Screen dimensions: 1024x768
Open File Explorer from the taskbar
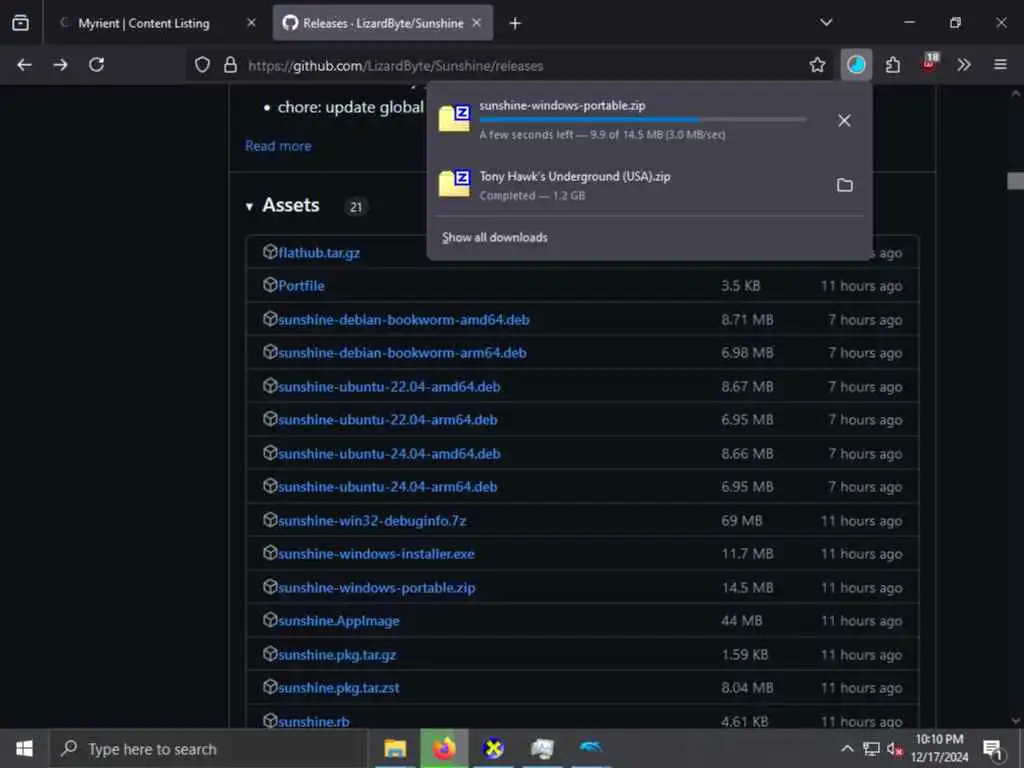click(x=395, y=748)
